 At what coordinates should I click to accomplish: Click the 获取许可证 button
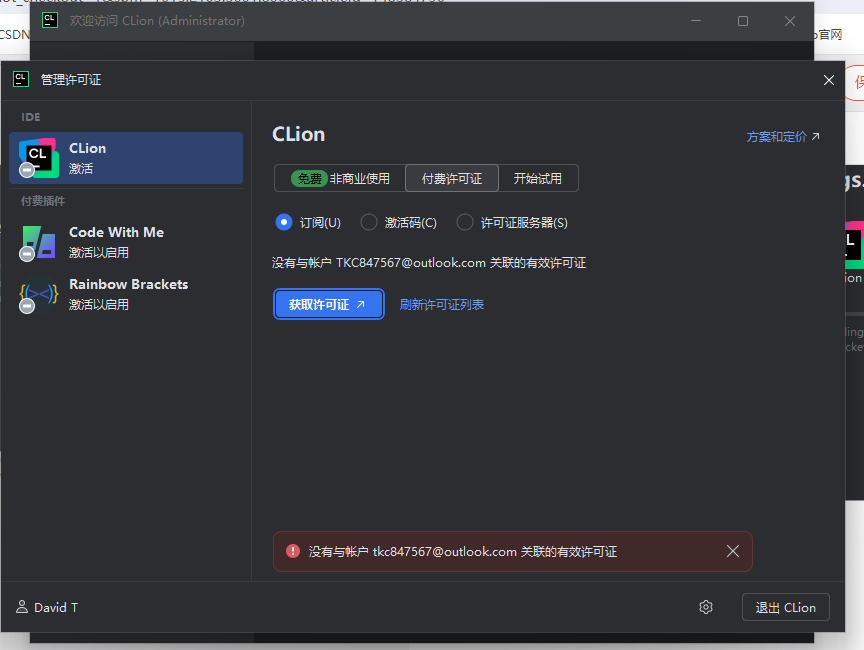pos(328,304)
